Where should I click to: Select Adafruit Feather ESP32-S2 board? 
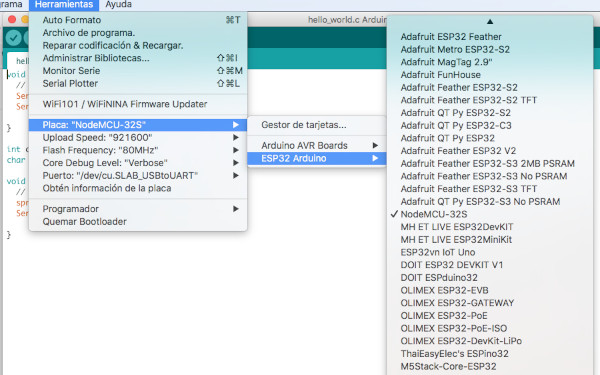point(490,87)
